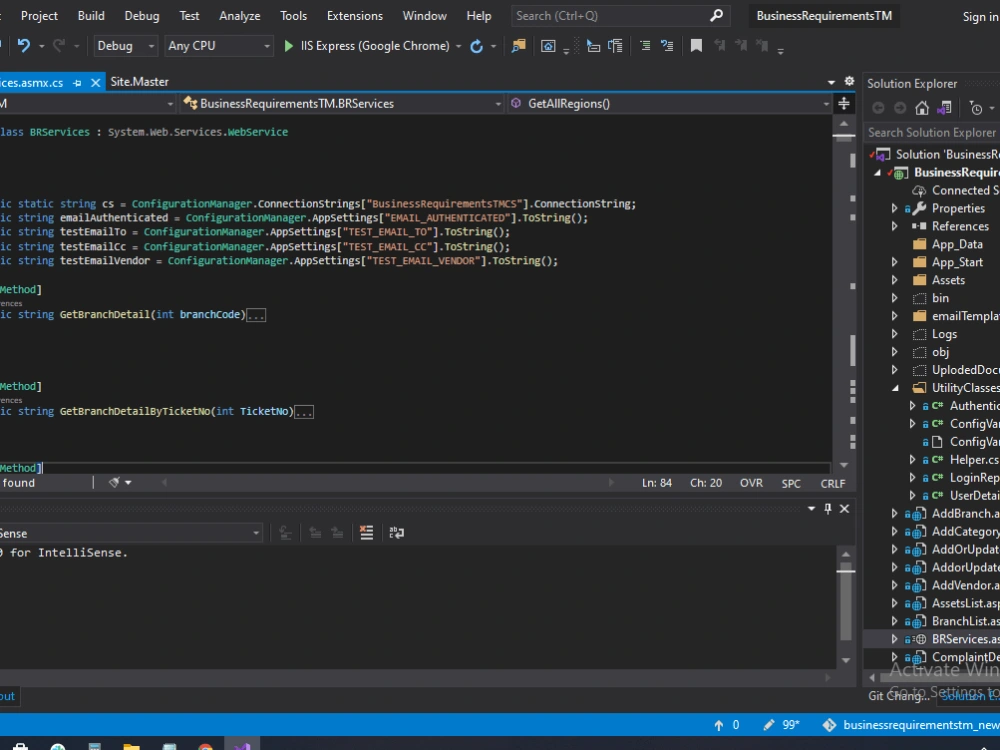Click the Properties wrench icon
Screen dimensions: 1000x750
pyautogui.click(x=919, y=208)
